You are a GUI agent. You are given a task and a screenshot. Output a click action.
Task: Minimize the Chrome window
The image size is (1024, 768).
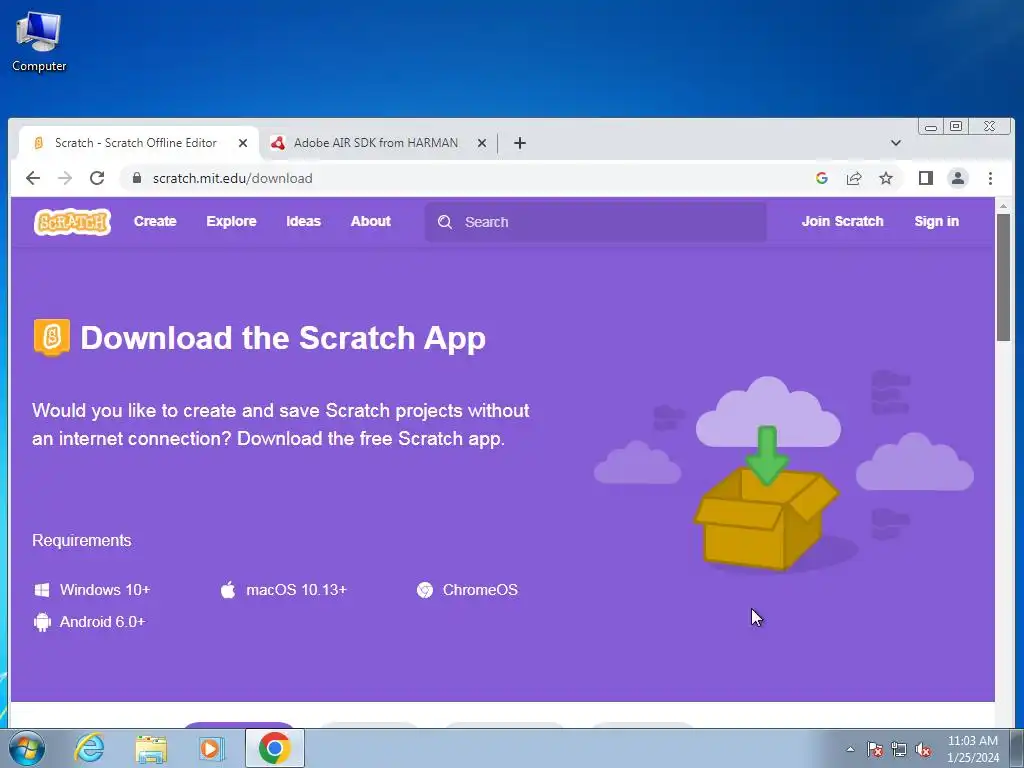pyautogui.click(x=931, y=127)
